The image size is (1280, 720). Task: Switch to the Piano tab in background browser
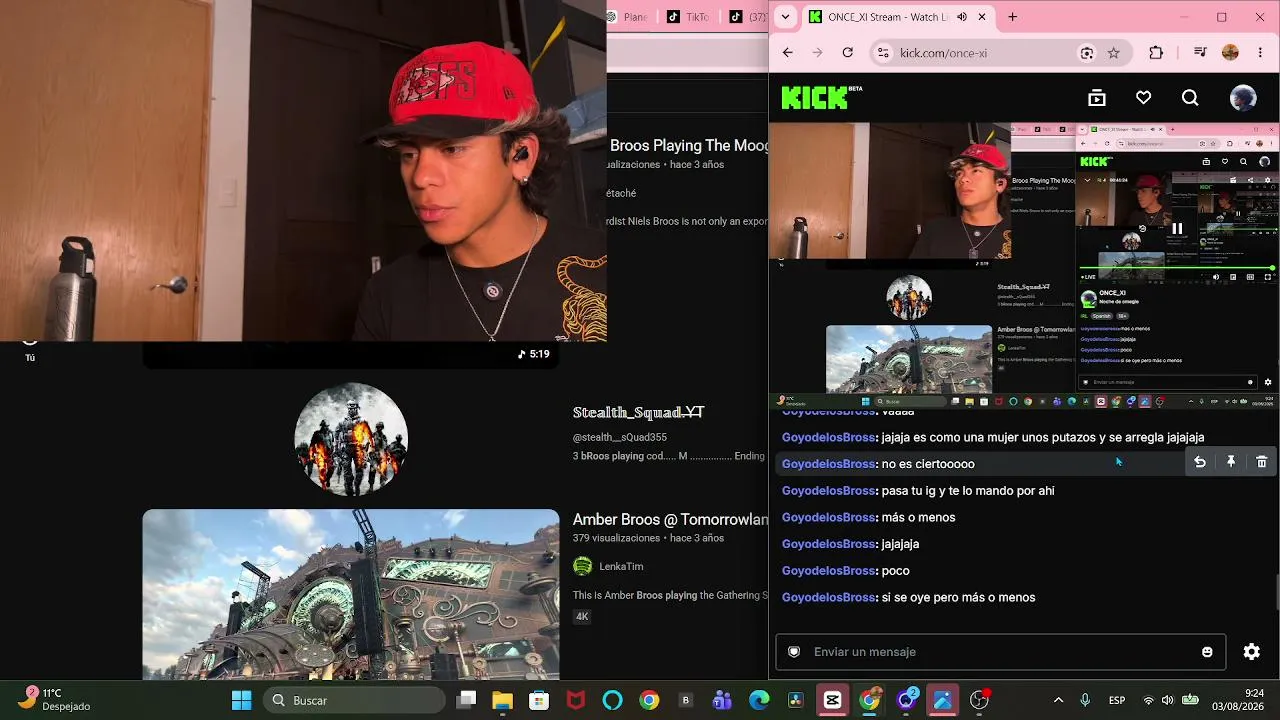tap(630, 17)
